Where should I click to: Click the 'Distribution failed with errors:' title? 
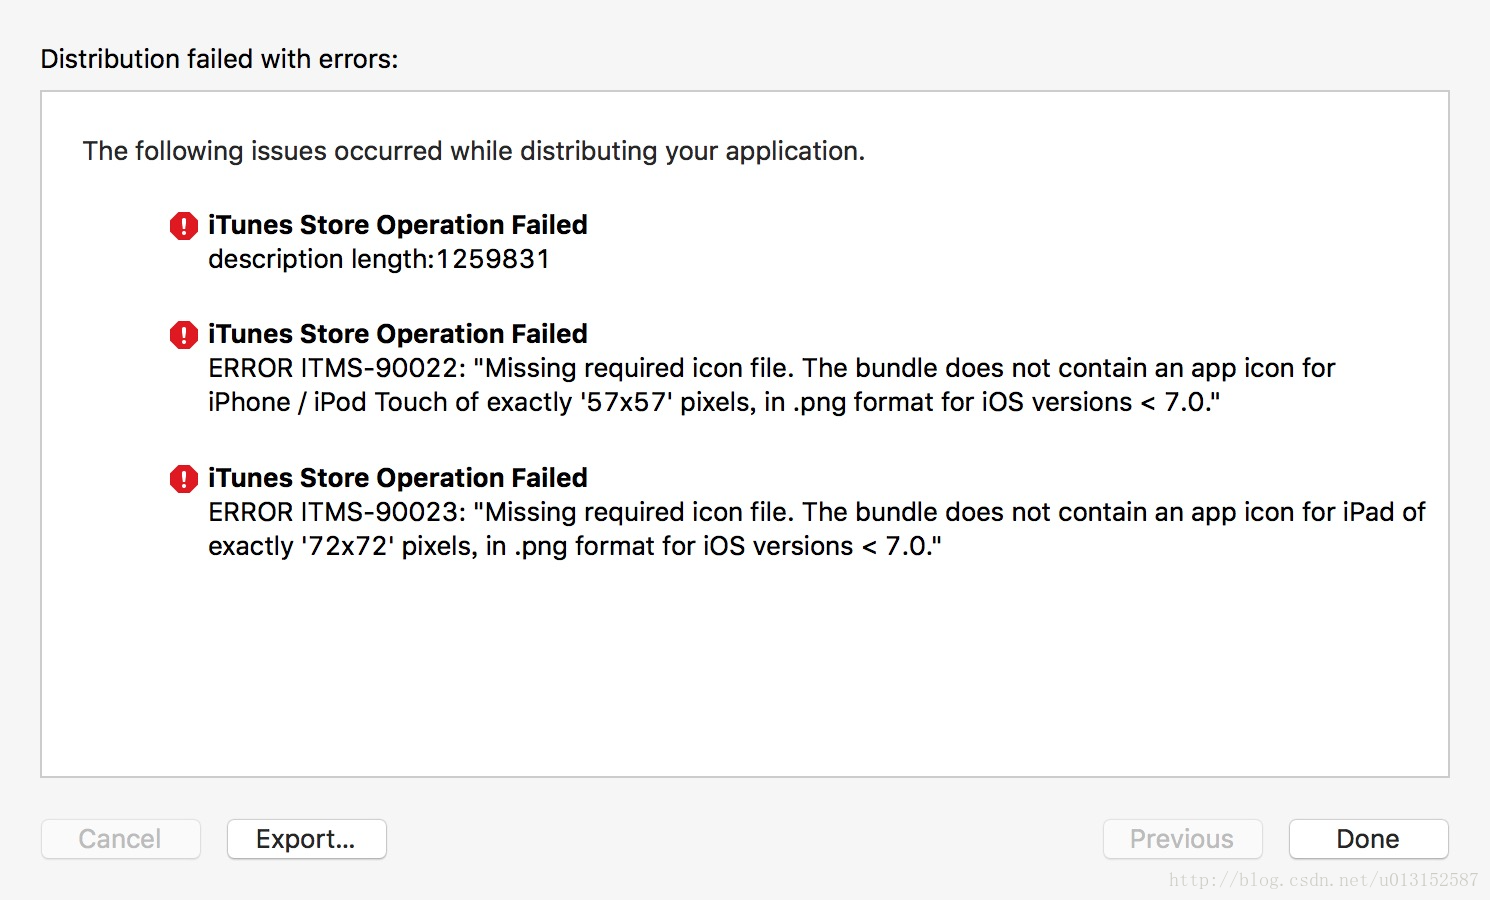click(x=219, y=59)
